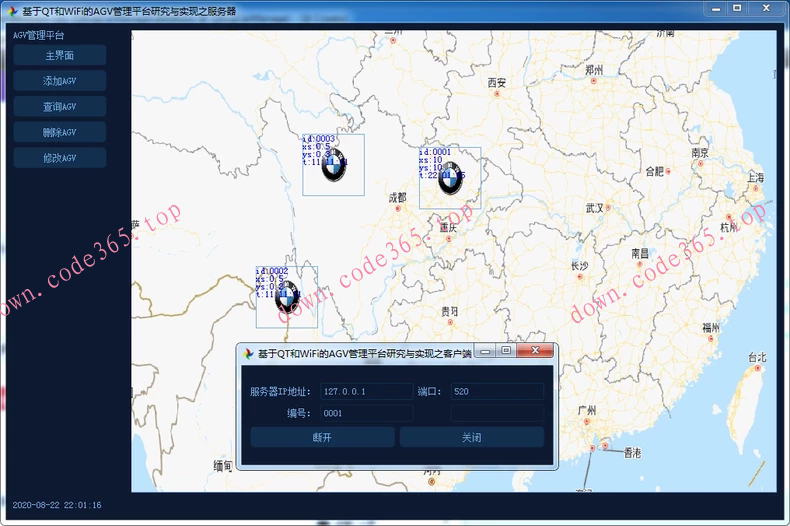
Task: Click the AGV 0003 BMW logo marker
Action: 334,166
